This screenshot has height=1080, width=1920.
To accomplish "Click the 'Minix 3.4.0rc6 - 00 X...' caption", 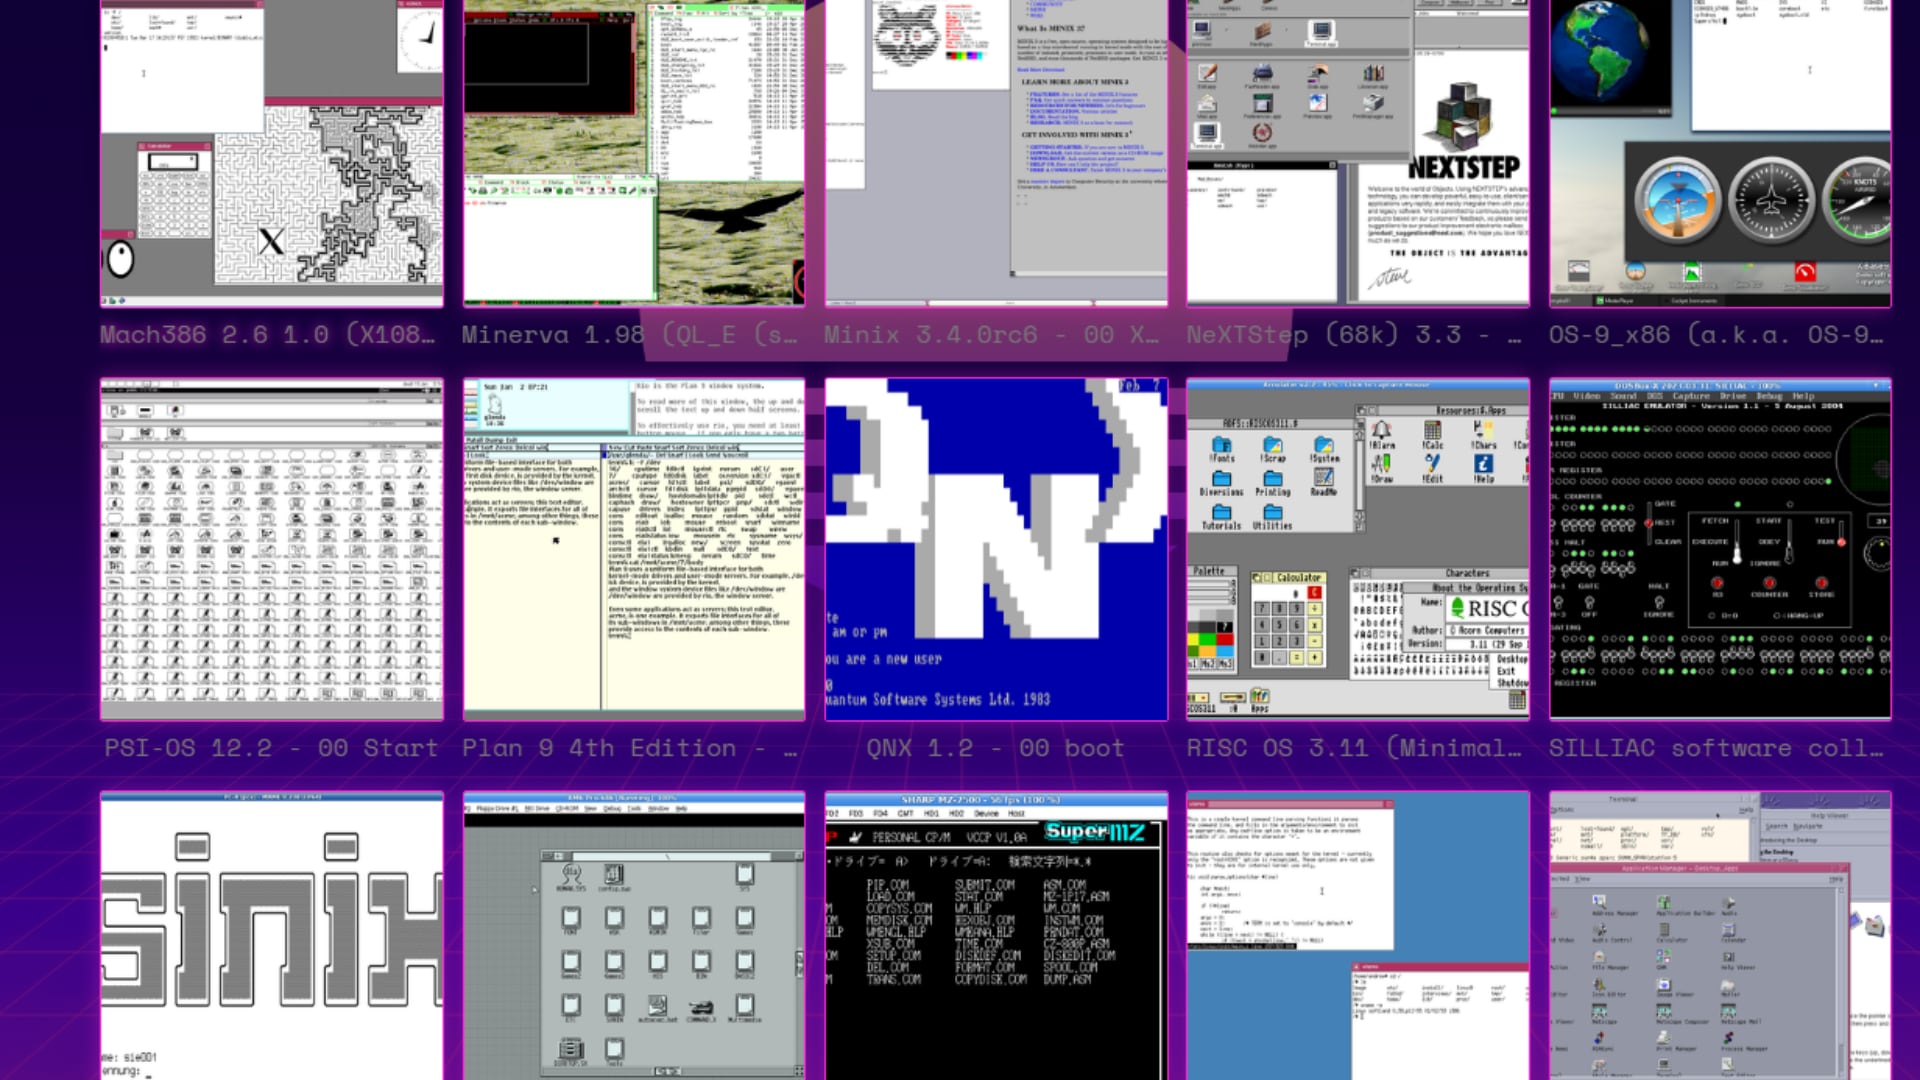I will [992, 335].
